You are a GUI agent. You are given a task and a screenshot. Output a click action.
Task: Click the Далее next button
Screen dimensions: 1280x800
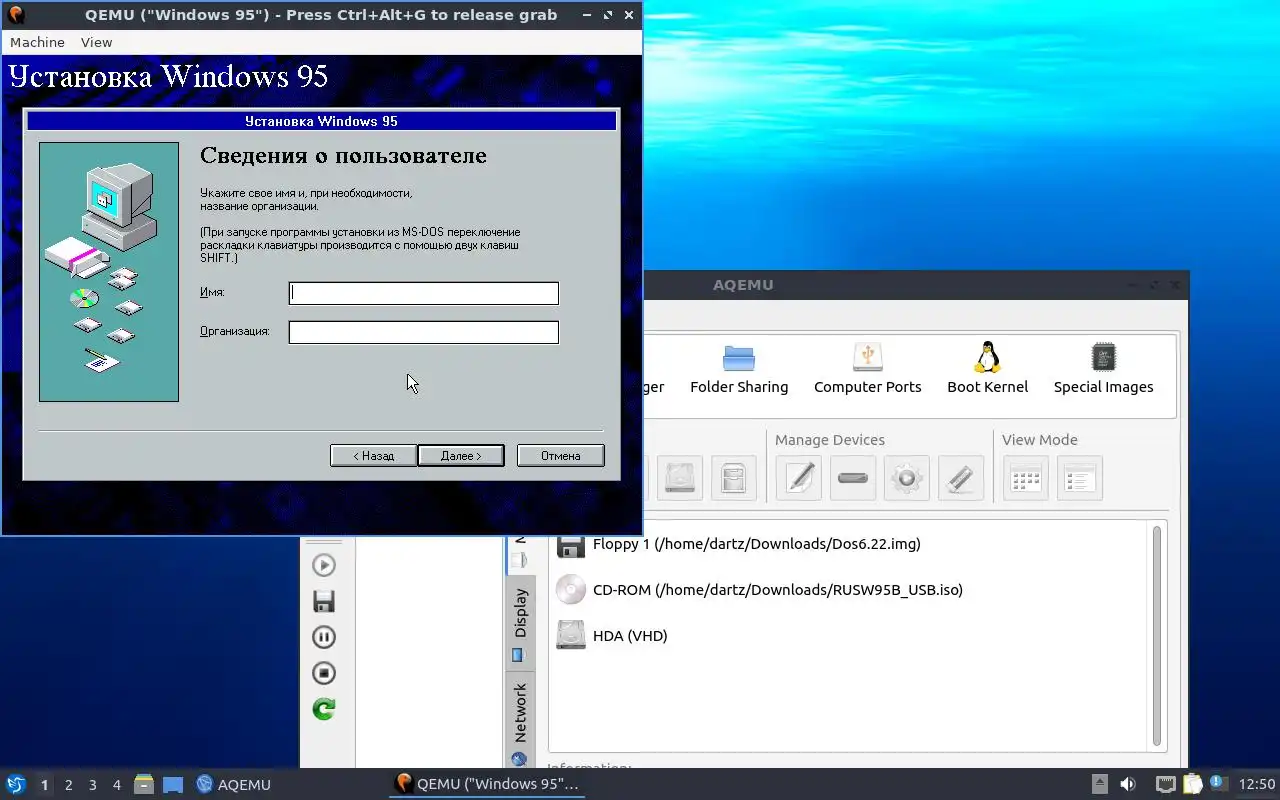[x=460, y=455]
